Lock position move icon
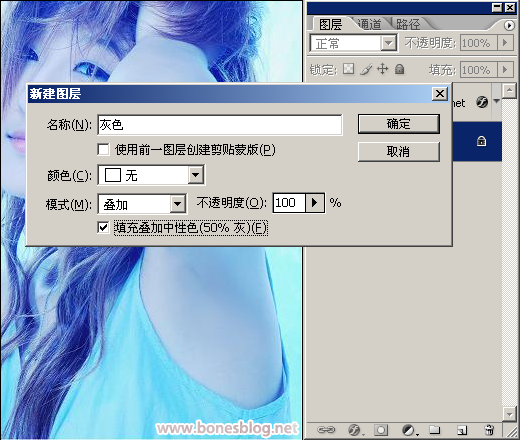520x440 pixels. (382, 69)
